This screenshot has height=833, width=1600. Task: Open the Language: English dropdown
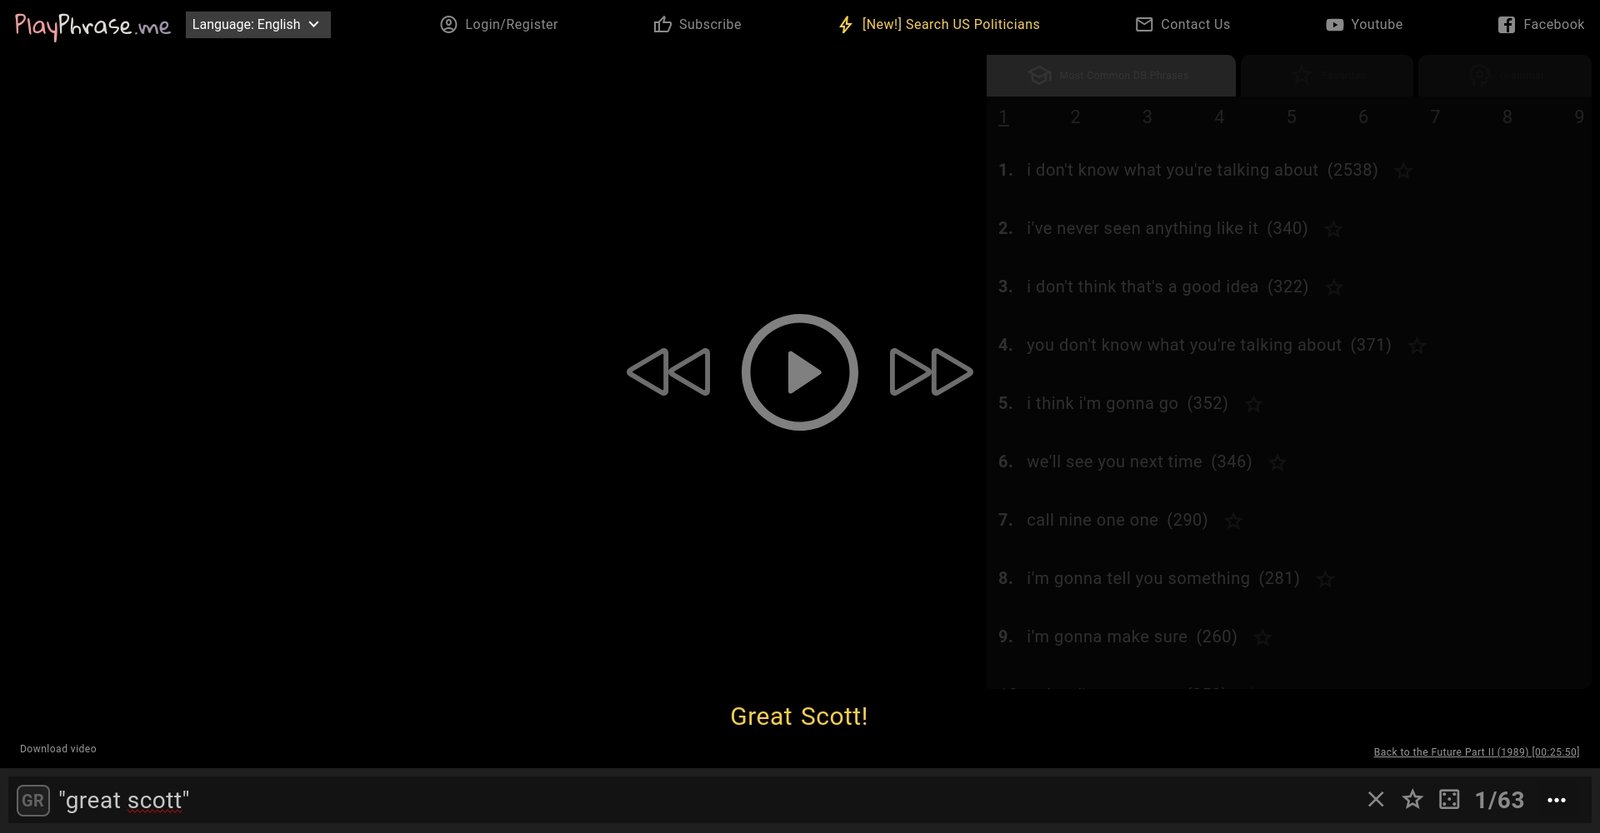click(257, 24)
